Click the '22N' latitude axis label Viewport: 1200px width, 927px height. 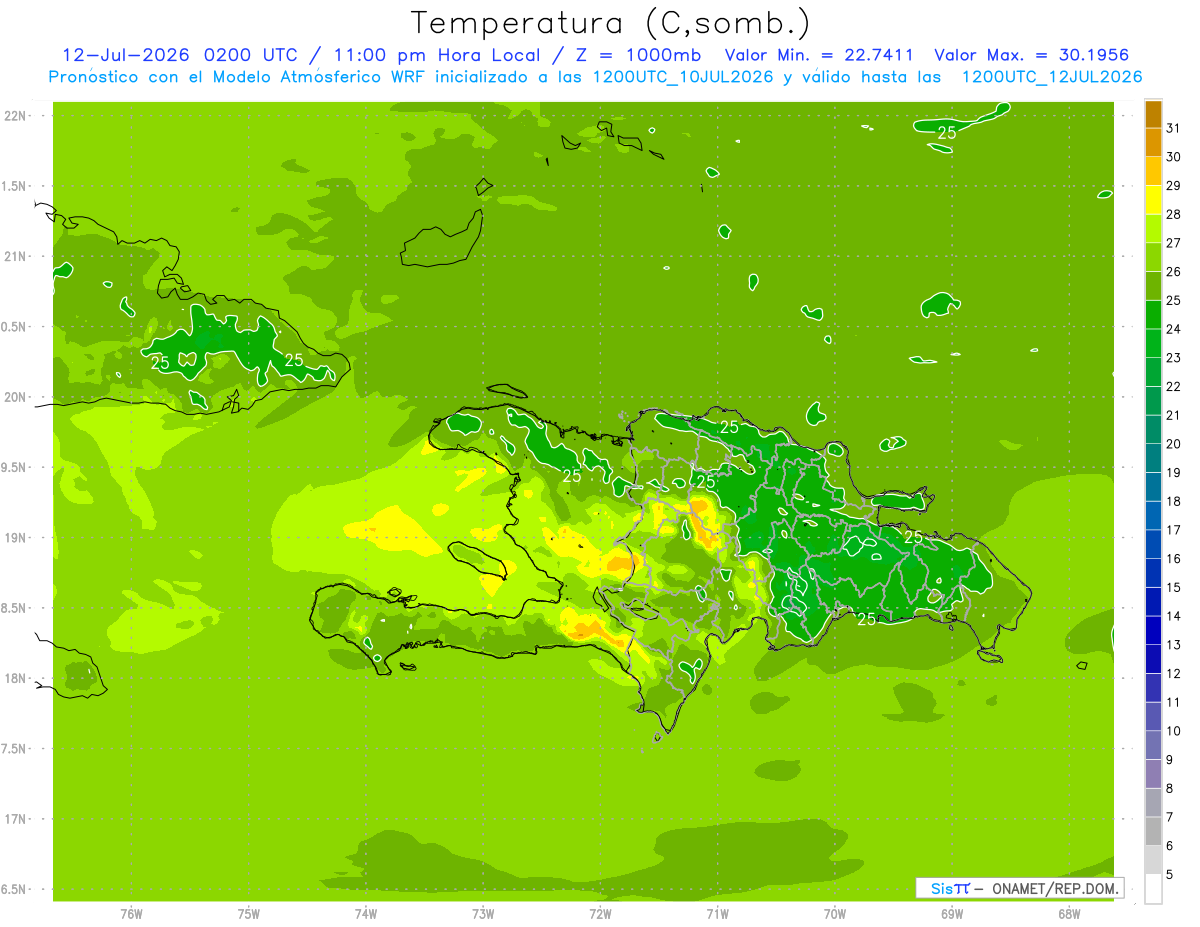click(x=17, y=116)
